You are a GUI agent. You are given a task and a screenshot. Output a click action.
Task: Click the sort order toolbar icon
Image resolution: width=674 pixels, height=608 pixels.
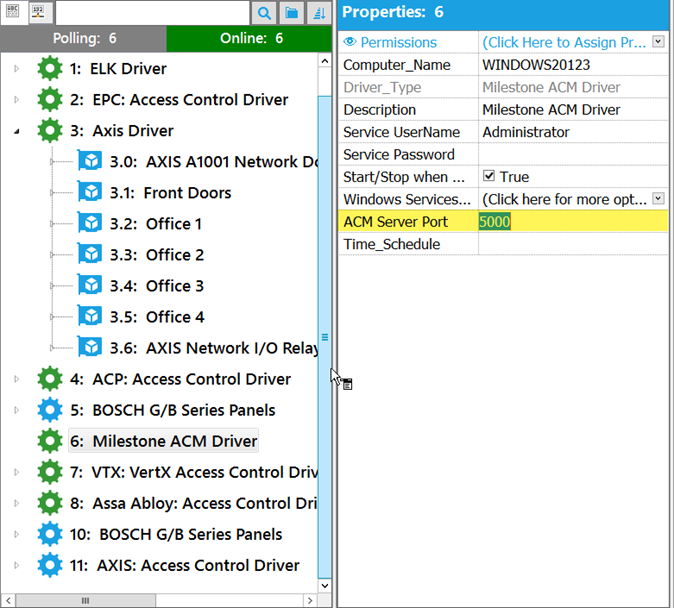pos(319,13)
